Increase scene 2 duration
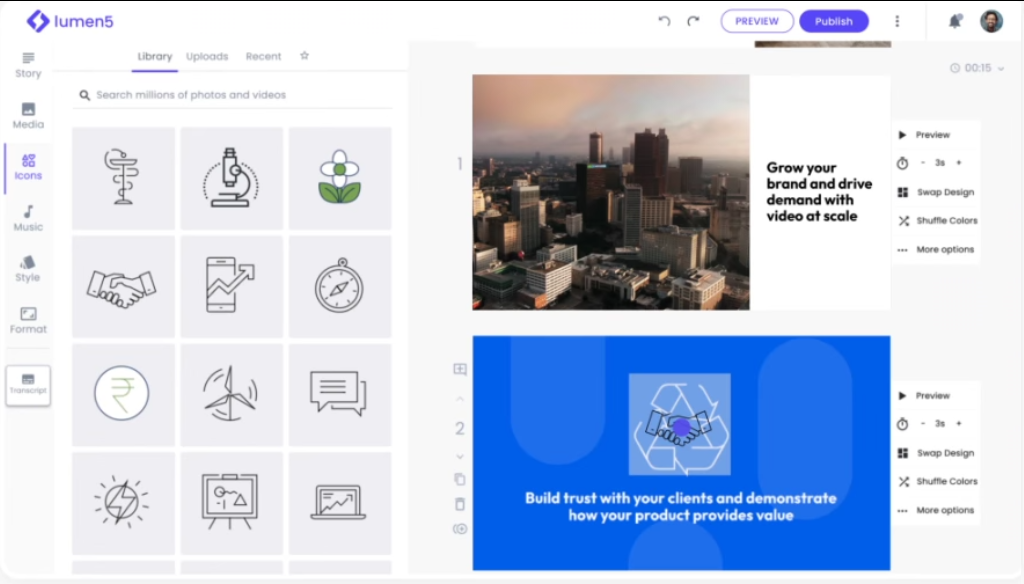Screen dimensions: 1024x584 pos(959,423)
